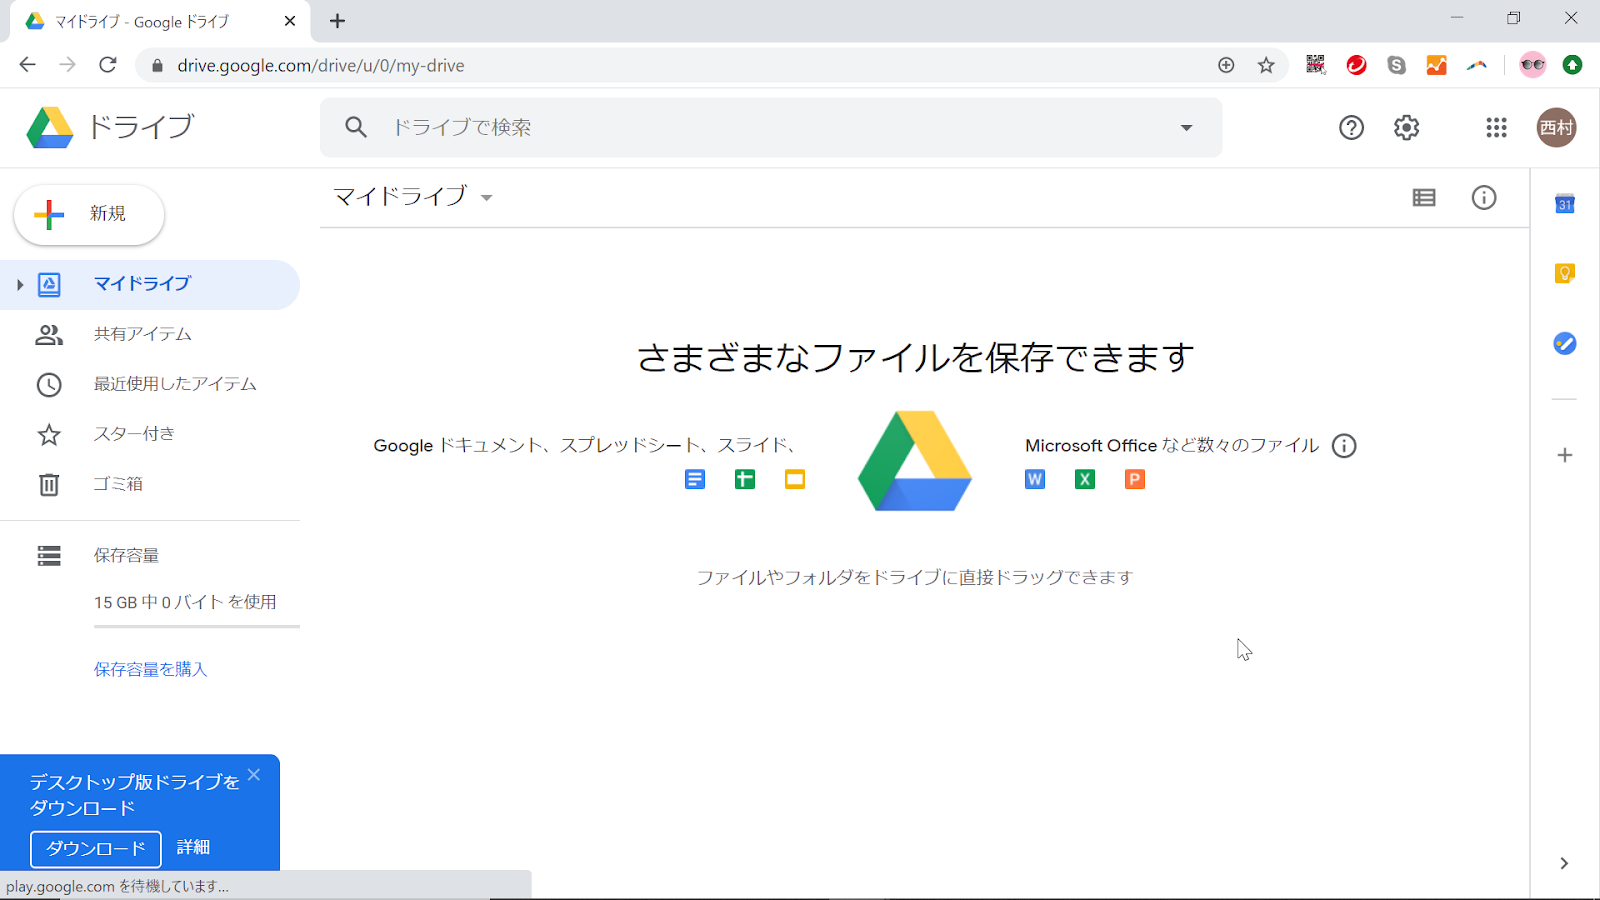Click the install plus icon in the address bar
The width and height of the screenshot is (1600, 900).
[1226, 65]
